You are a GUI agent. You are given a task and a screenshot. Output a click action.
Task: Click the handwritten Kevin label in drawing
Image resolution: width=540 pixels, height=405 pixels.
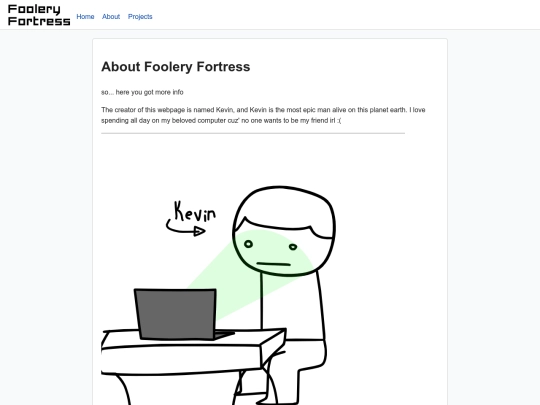point(195,211)
